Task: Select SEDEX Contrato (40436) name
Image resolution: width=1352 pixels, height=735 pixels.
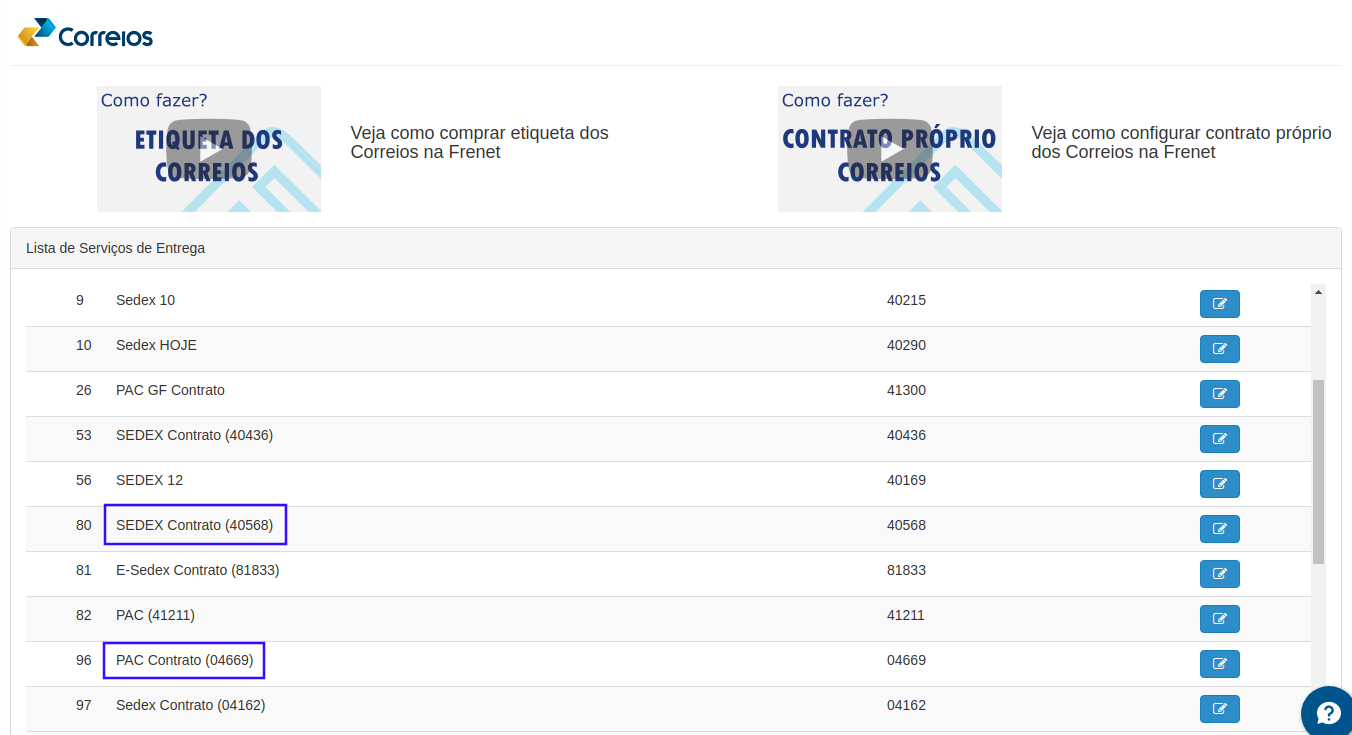Action: point(194,435)
